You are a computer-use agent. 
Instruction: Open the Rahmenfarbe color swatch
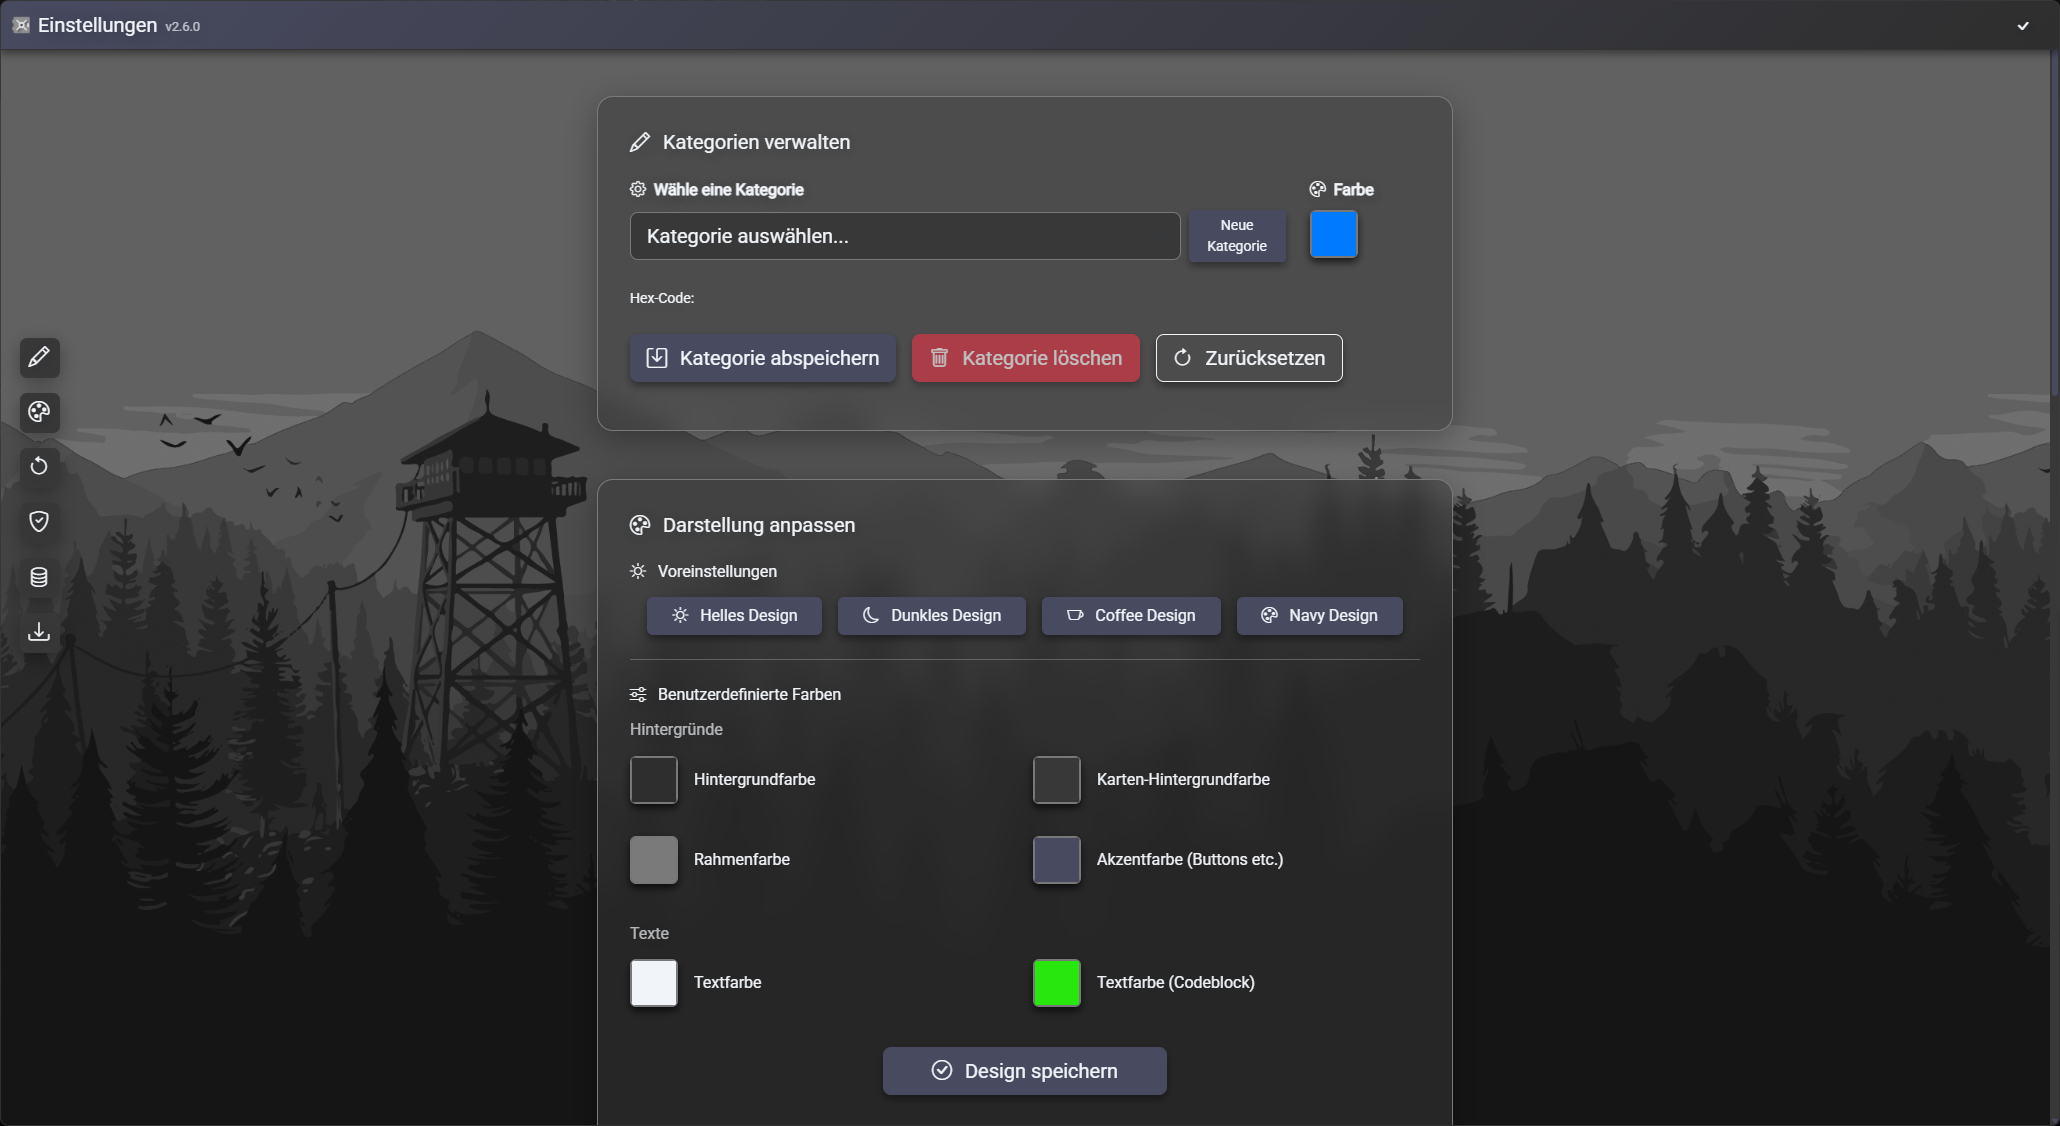point(653,860)
